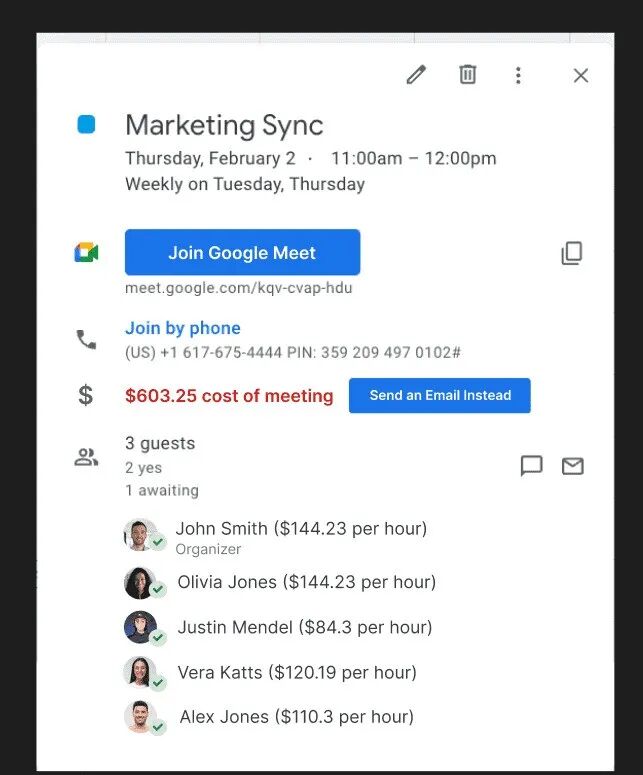Click John Smith's avatar
Viewport: 643px width, 775px height.
click(x=141, y=535)
